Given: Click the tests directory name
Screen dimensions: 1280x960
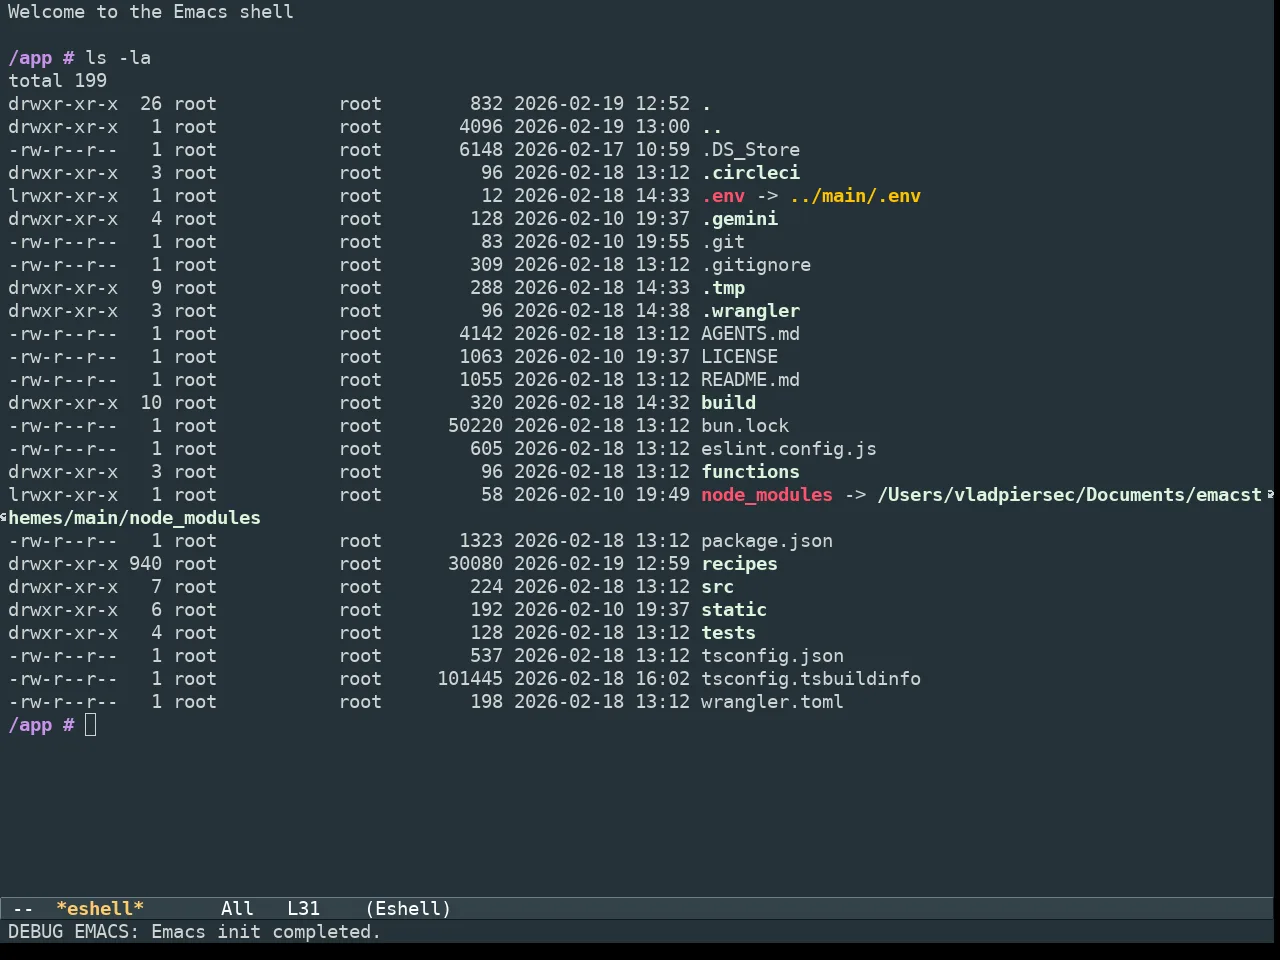Looking at the screenshot, I should click(728, 633).
